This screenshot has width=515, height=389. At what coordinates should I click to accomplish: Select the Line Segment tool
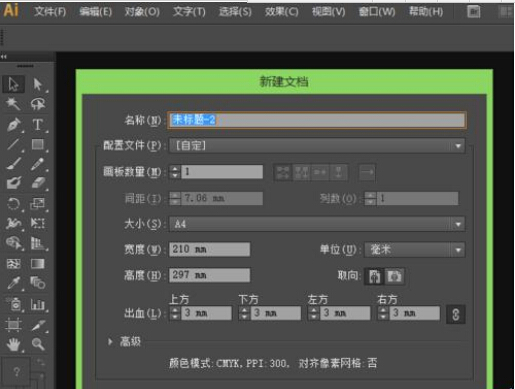pyautogui.click(x=13, y=144)
